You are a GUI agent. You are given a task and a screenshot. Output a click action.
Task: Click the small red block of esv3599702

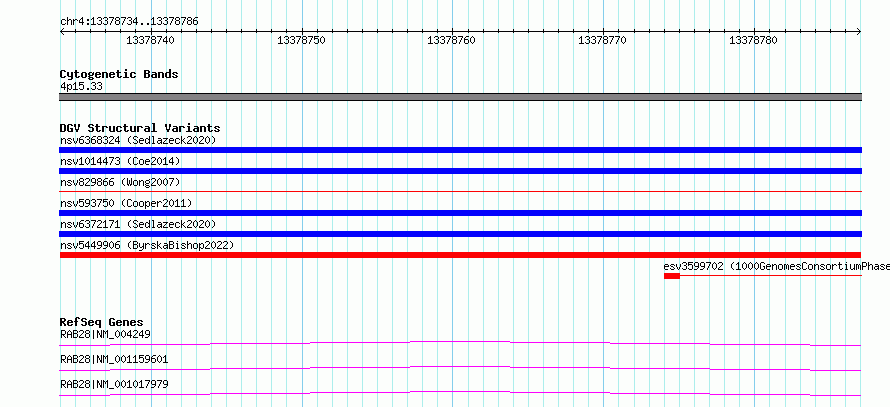click(671, 276)
